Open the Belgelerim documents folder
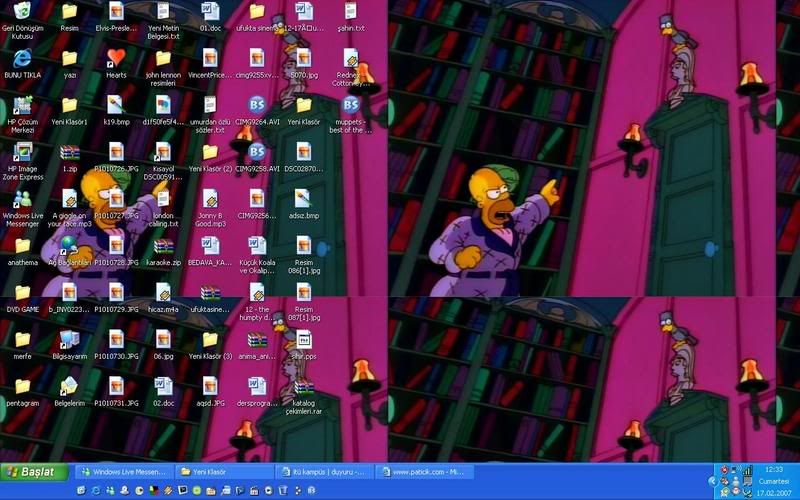The image size is (800, 500). pos(69,386)
